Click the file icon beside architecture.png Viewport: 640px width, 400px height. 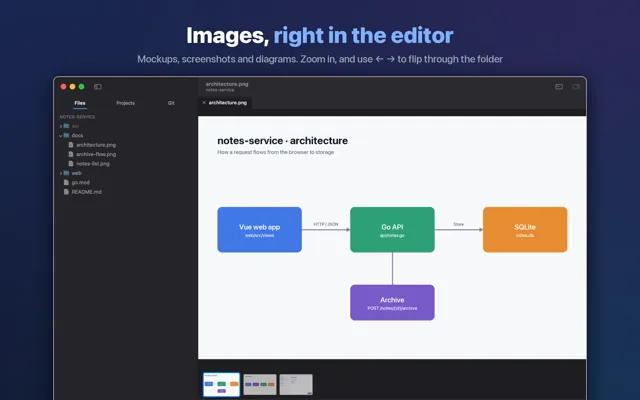tap(71, 144)
